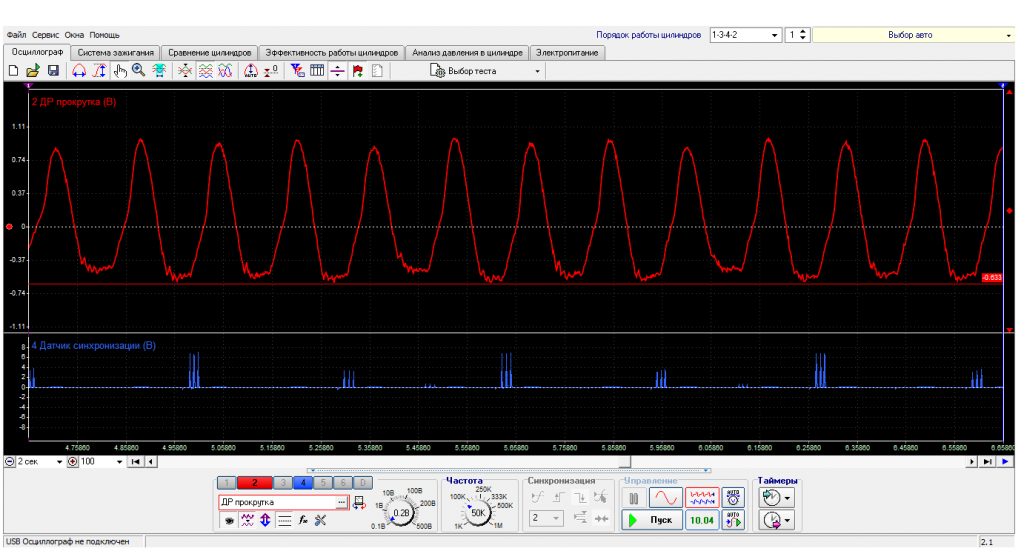Click the vertical compress waveform icon
The height and width of the screenshot is (551, 1024).
point(185,71)
